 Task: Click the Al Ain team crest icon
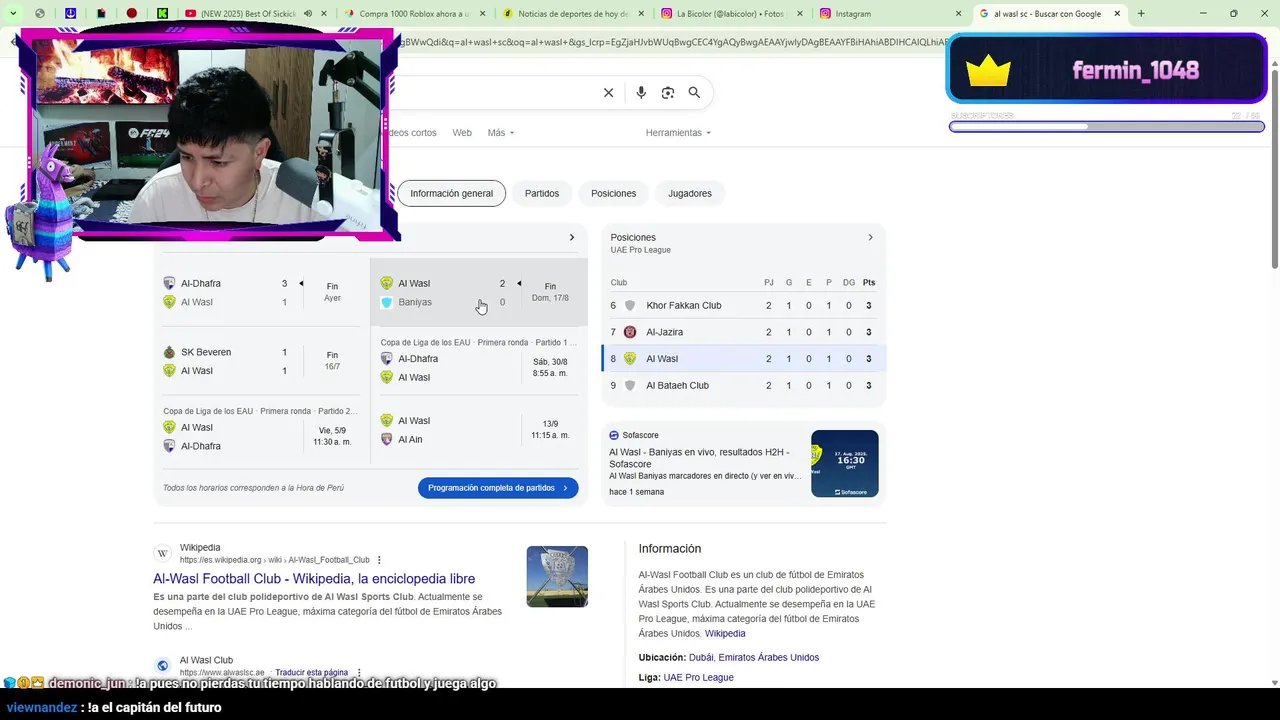click(386, 439)
